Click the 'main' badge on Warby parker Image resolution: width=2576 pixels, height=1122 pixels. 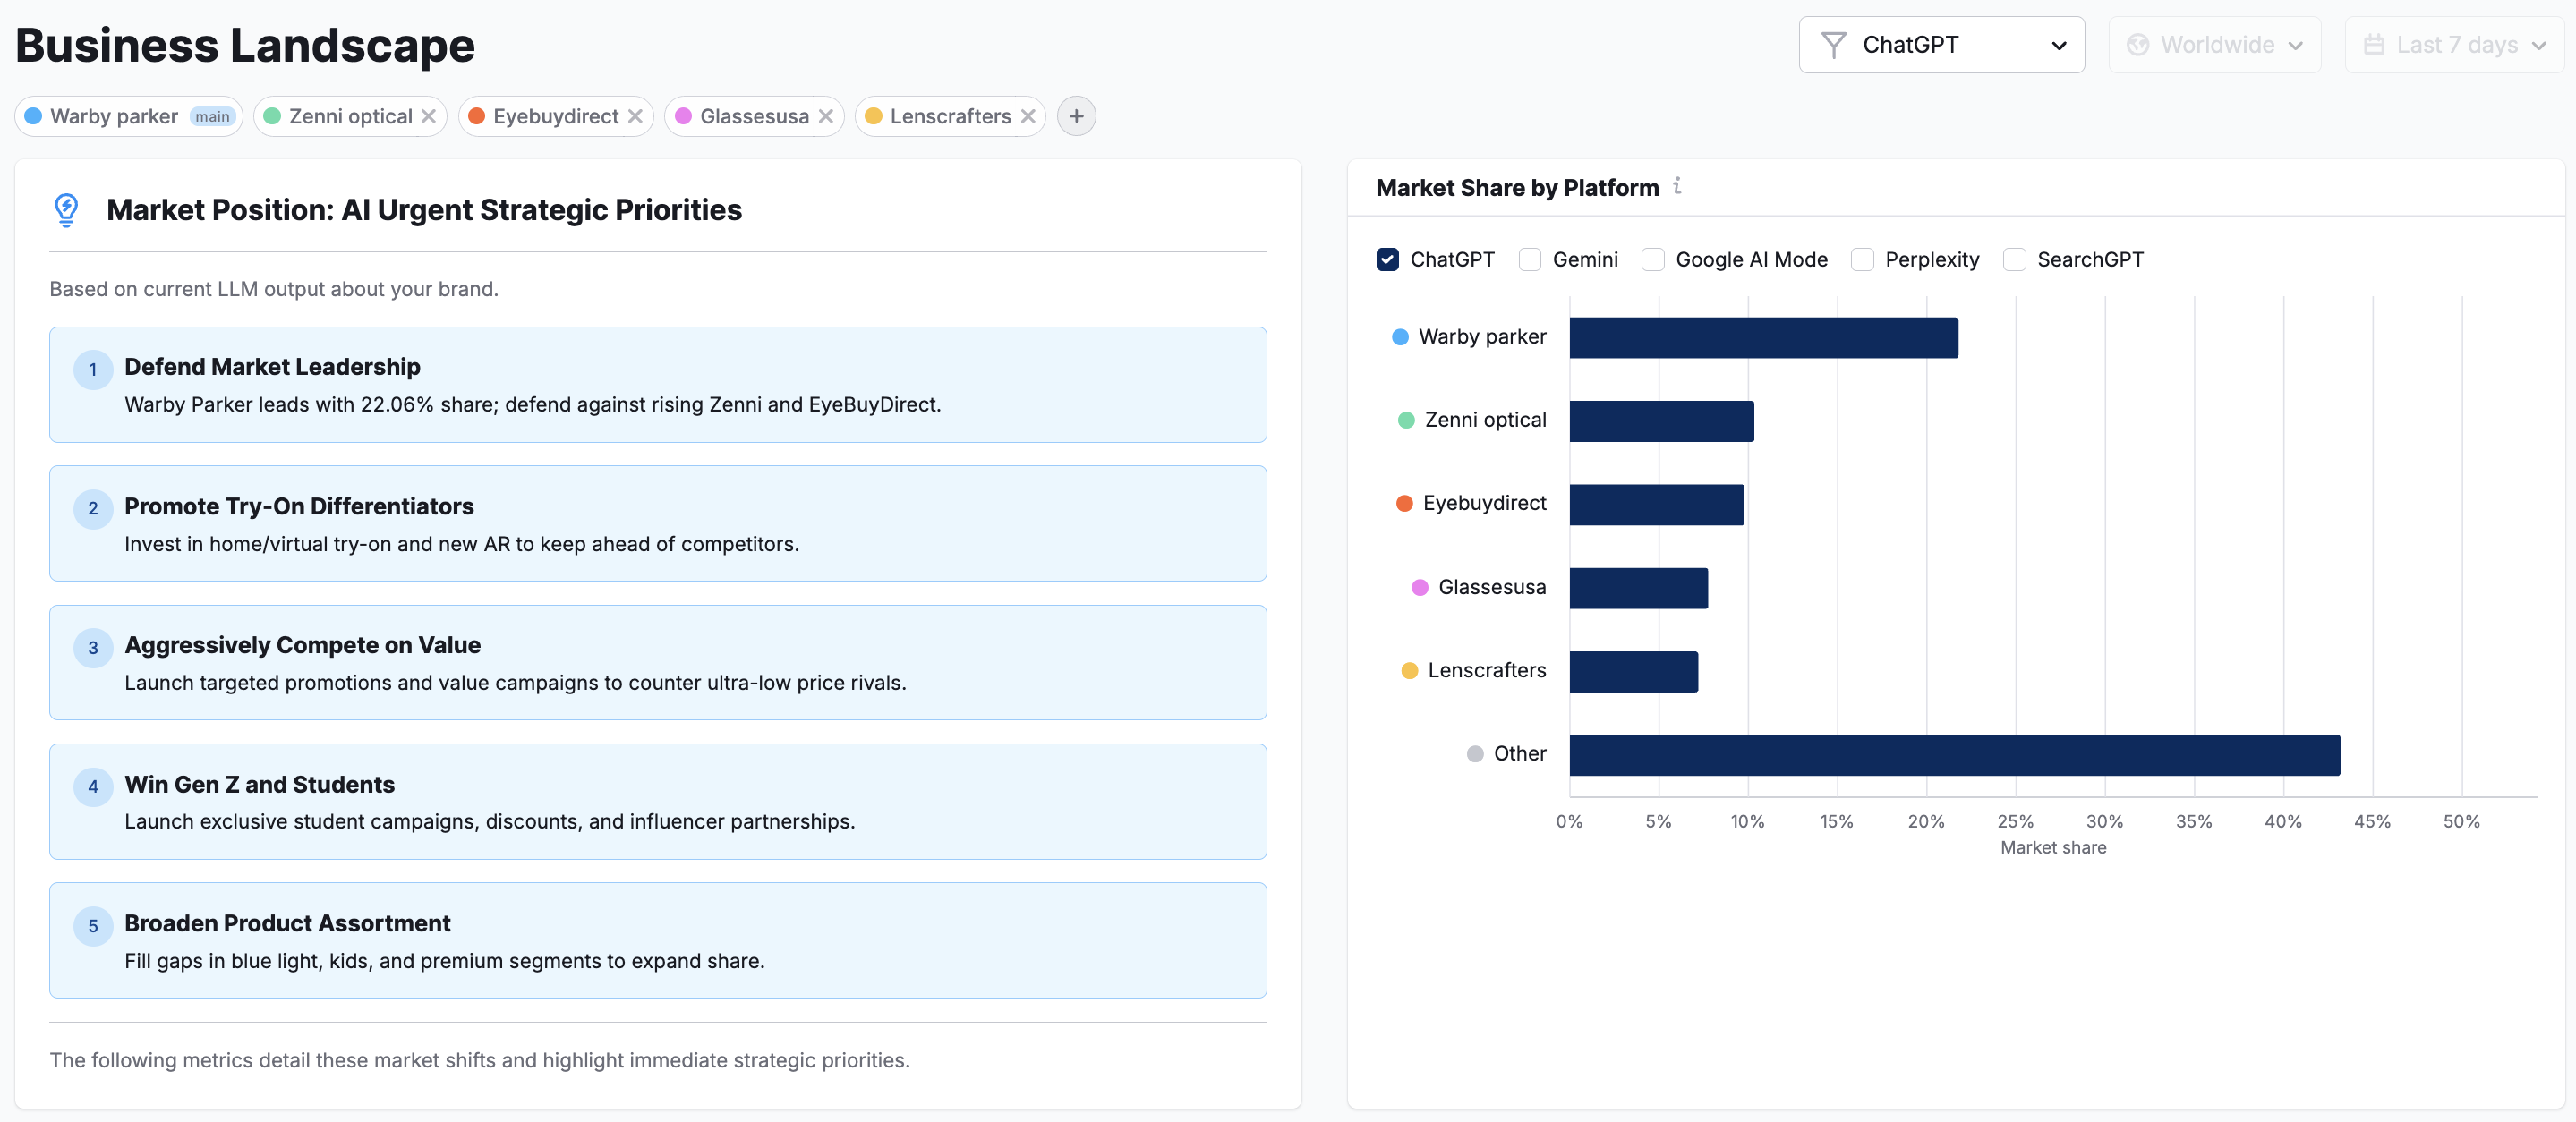tap(212, 116)
